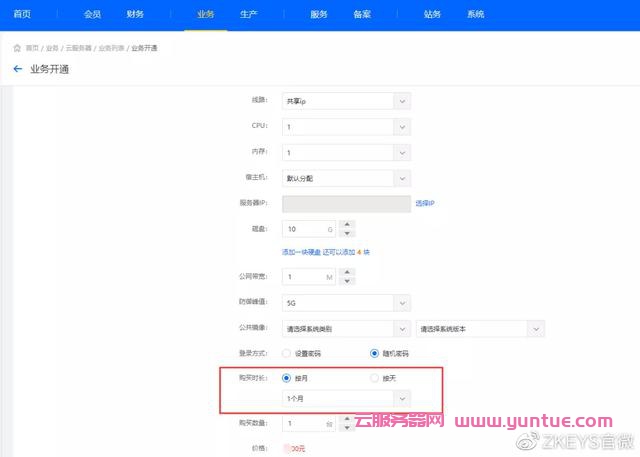Increase 公网带宽 with the up arrow

[x=345, y=272]
